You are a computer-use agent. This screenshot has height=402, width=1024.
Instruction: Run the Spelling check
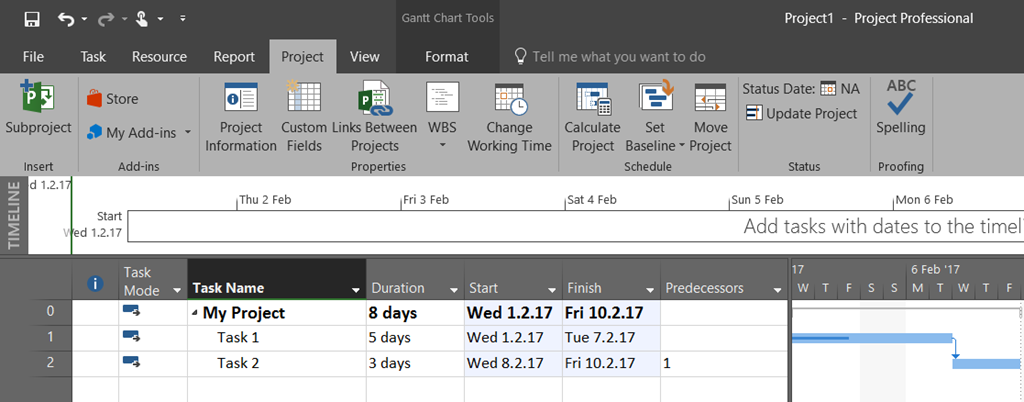coord(900,100)
